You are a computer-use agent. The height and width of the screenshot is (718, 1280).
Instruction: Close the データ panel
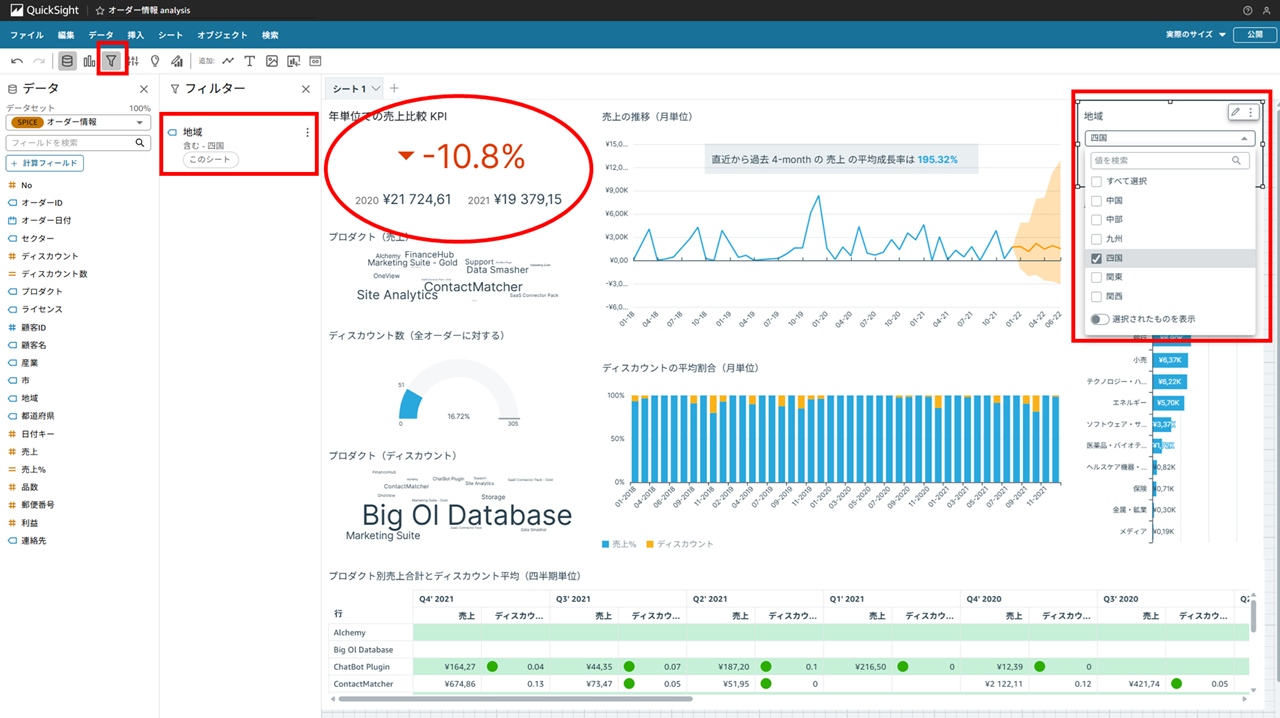click(143, 89)
